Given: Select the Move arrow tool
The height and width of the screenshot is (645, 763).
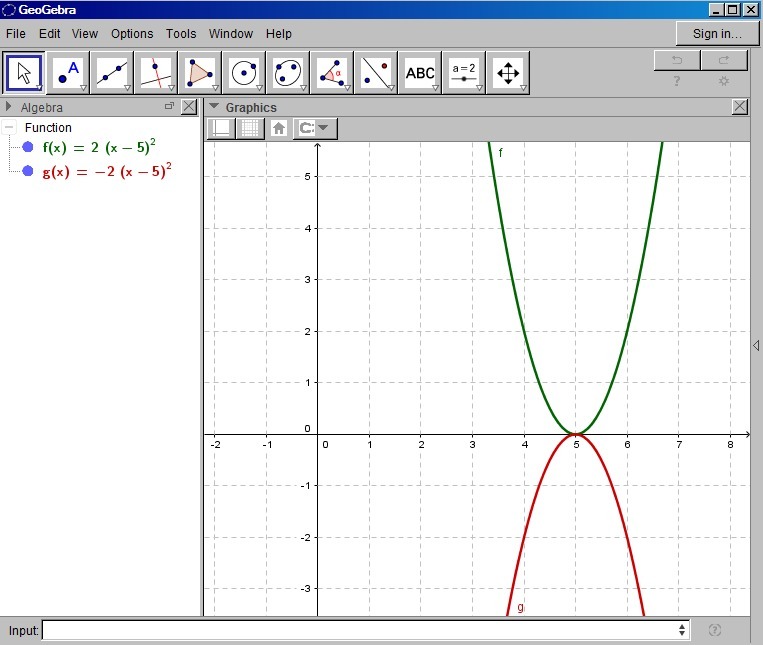Looking at the screenshot, I should tap(25, 72).
